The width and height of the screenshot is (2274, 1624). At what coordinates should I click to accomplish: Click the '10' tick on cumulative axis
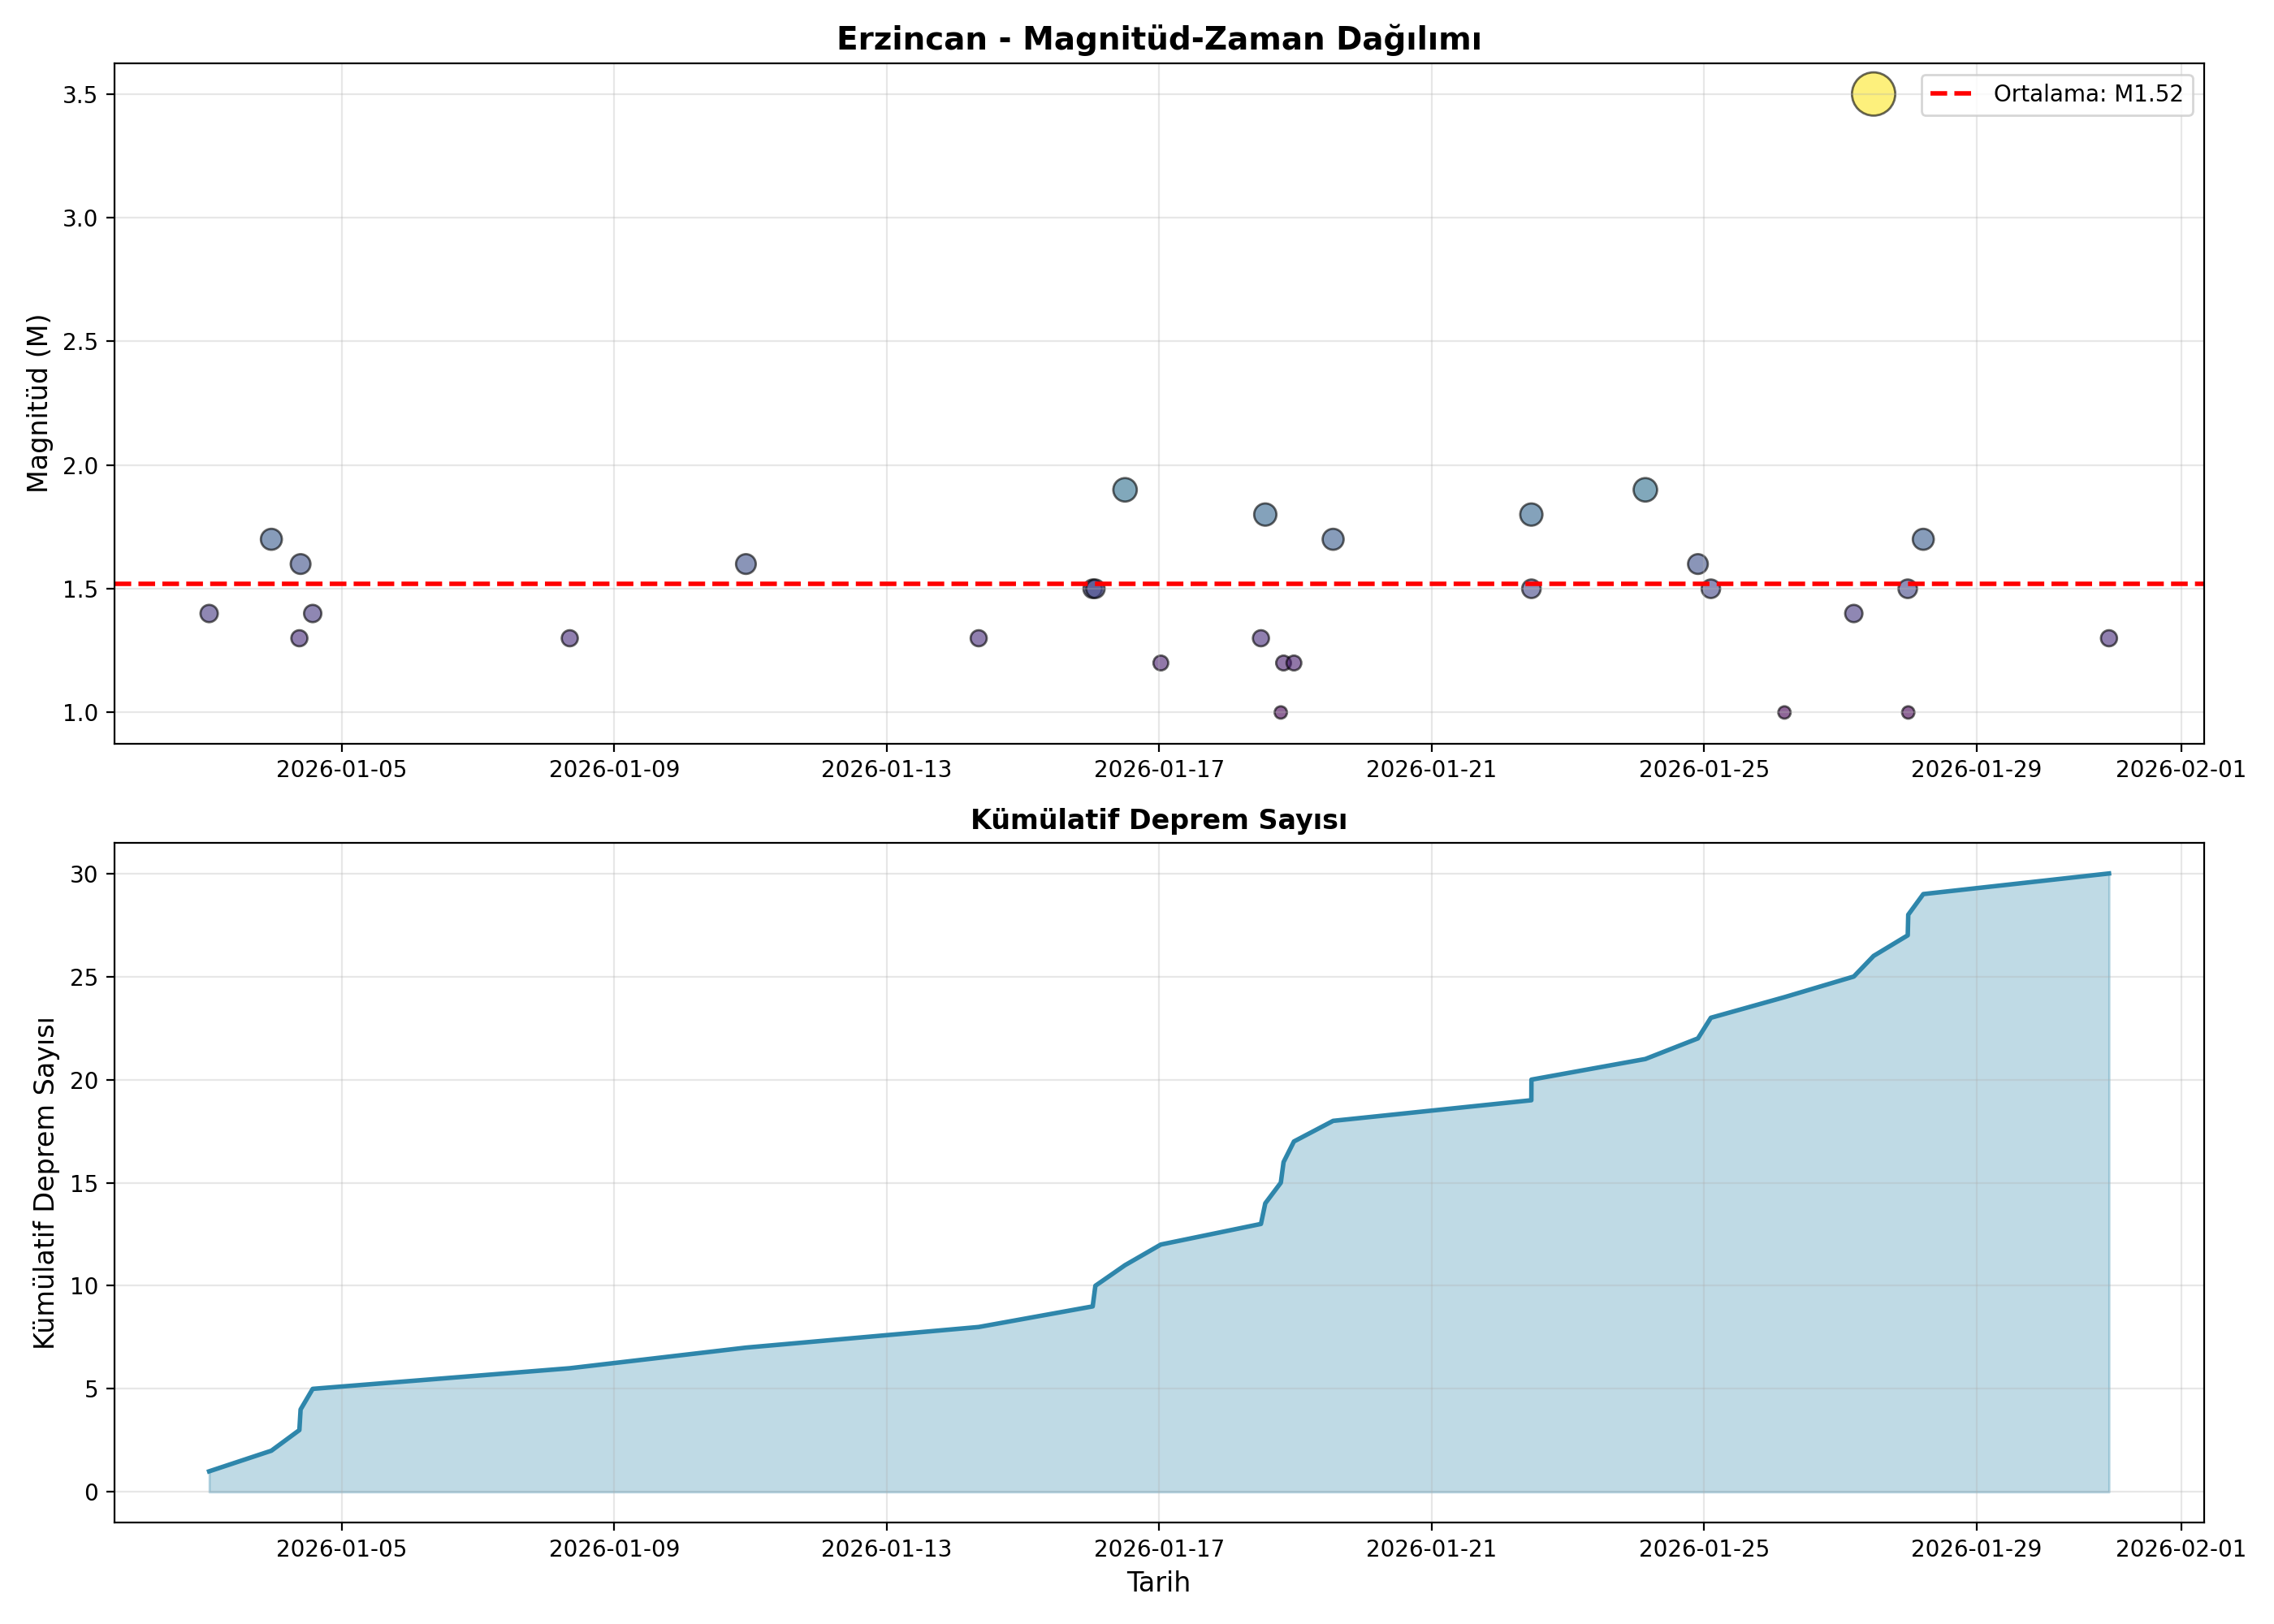pyautogui.click(x=85, y=1286)
